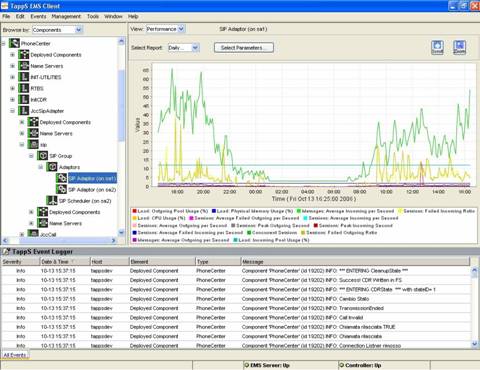Collapse the PhoneCenter root node
This screenshot has width=480, height=370.
tap(3, 43)
